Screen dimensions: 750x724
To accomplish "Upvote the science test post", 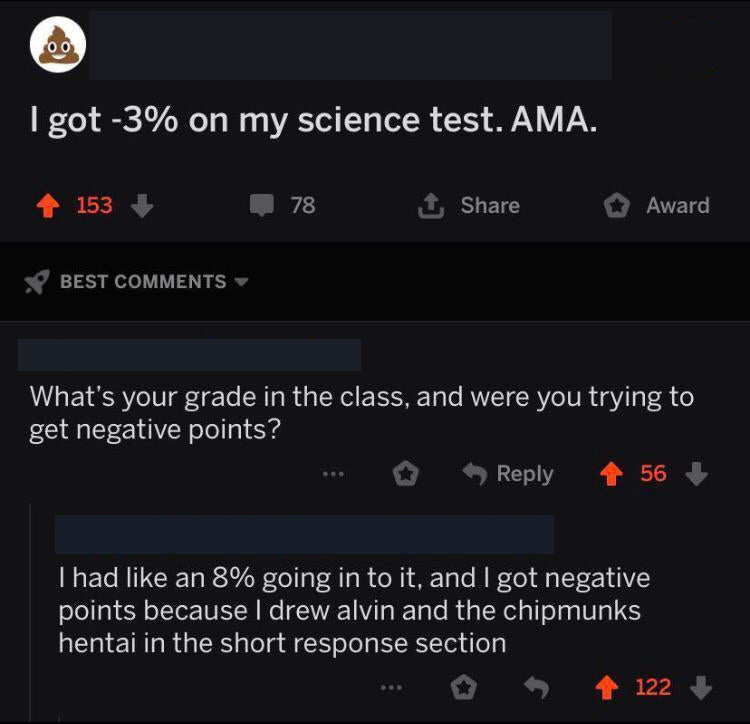I will coord(48,206).
